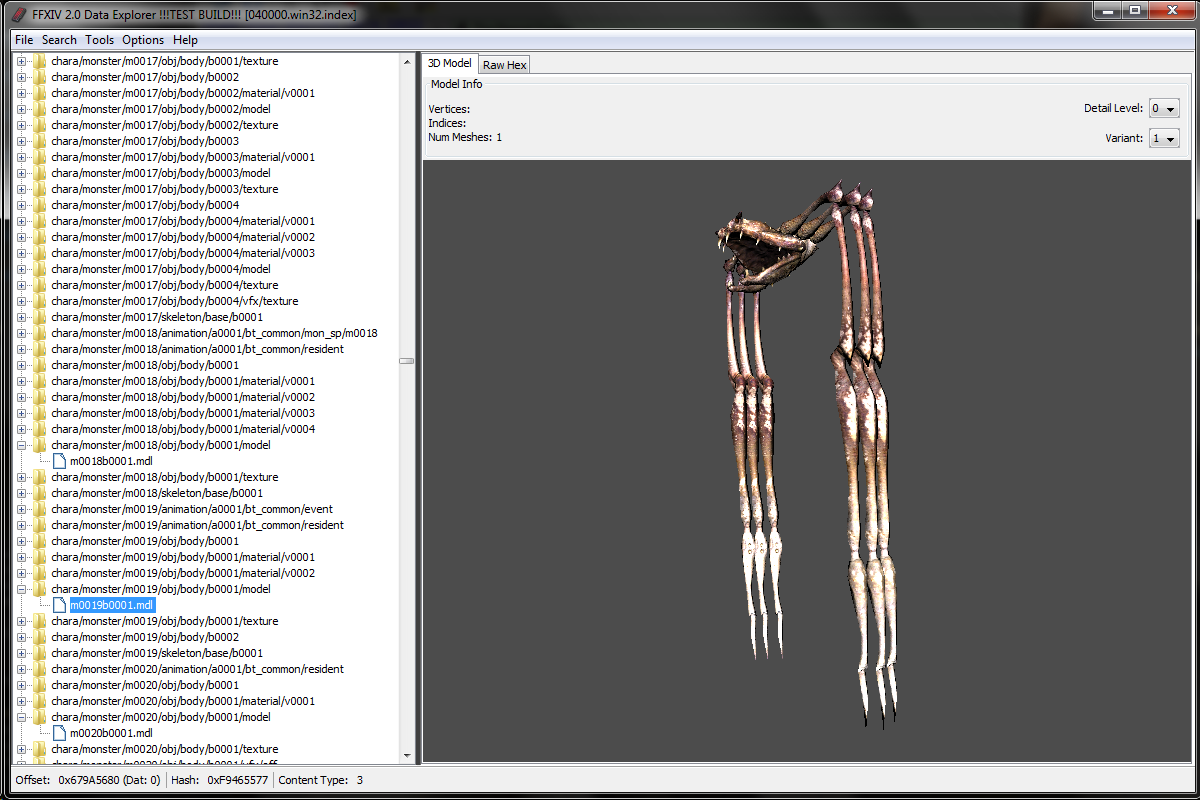Click the tree vertical scrollbar thumb
Image resolution: width=1200 pixels, height=800 pixels.
(x=407, y=361)
